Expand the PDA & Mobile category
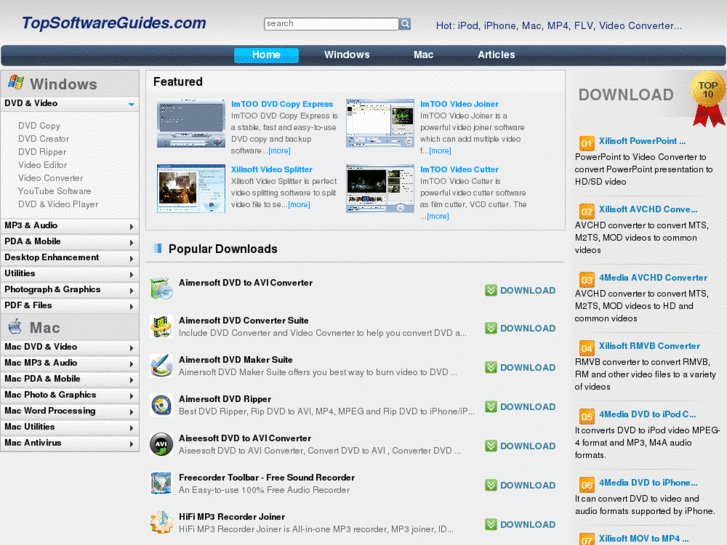 [x=70, y=242]
